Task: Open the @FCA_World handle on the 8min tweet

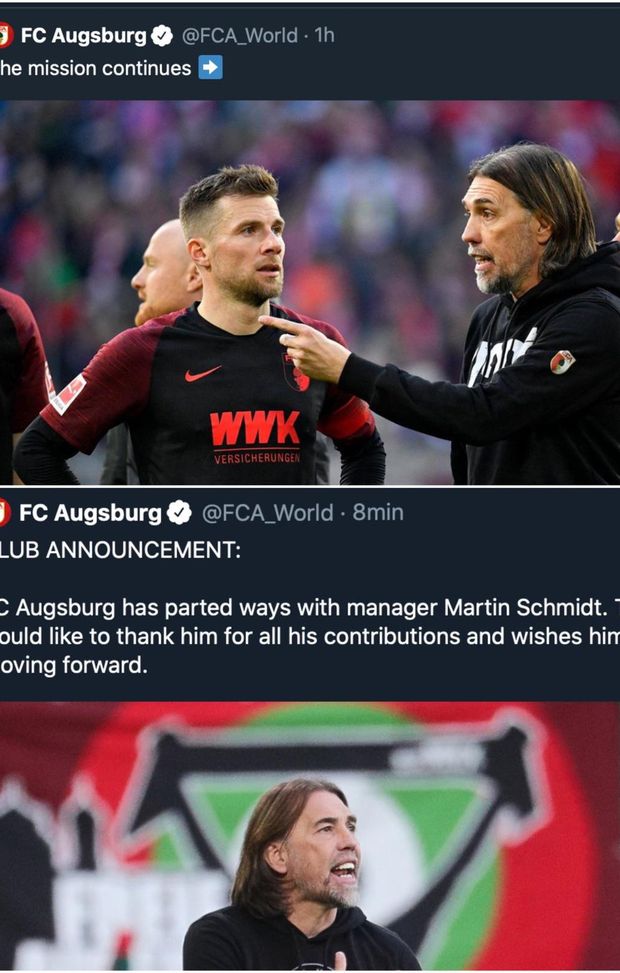Action: pos(267,513)
